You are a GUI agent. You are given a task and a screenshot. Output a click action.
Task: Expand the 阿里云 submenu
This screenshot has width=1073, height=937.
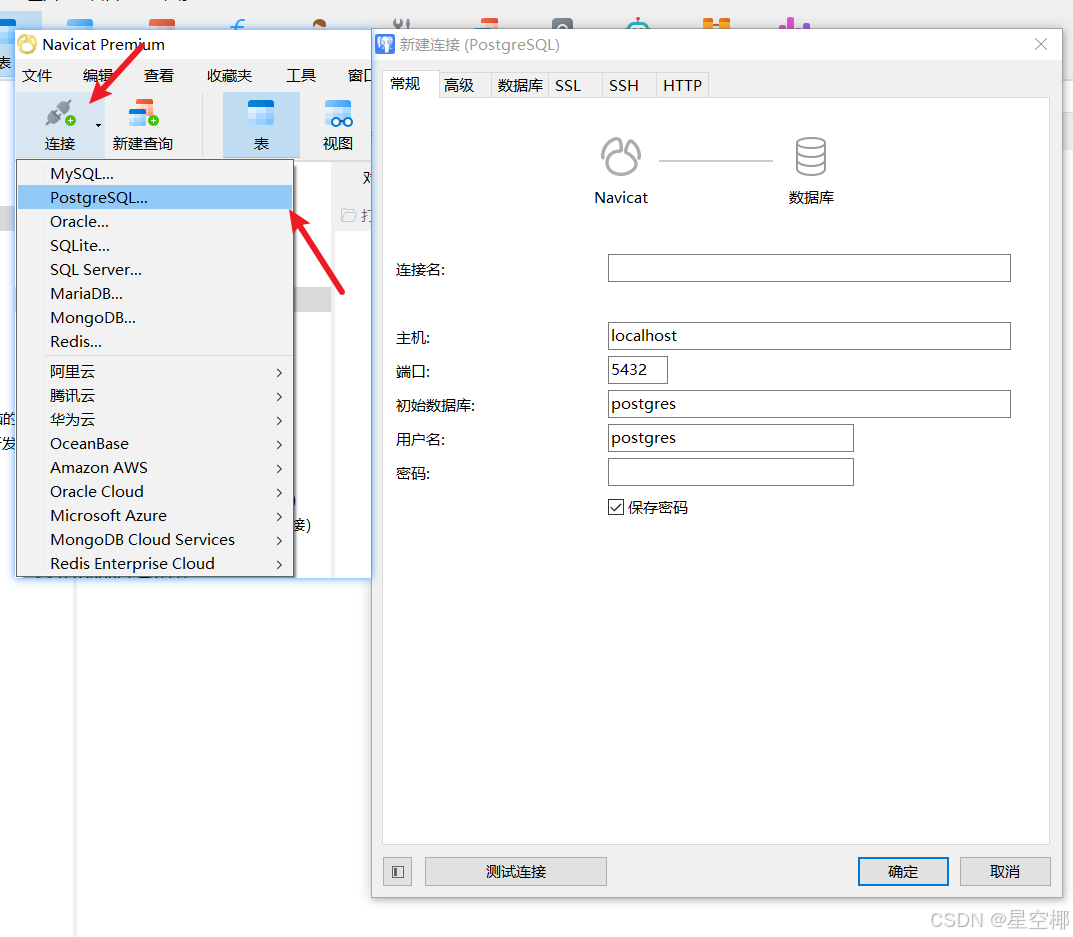[155, 372]
